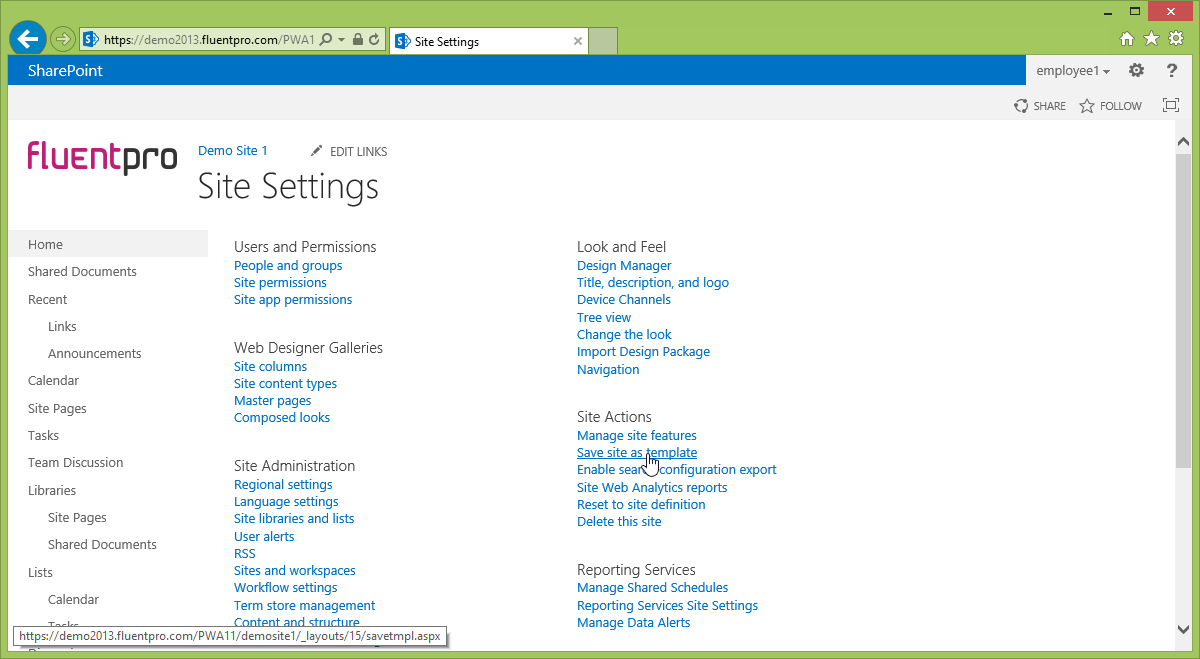The width and height of the screenshot is (1200, 659).
Task: Click Save site as template link
Action: pos(637,452)
